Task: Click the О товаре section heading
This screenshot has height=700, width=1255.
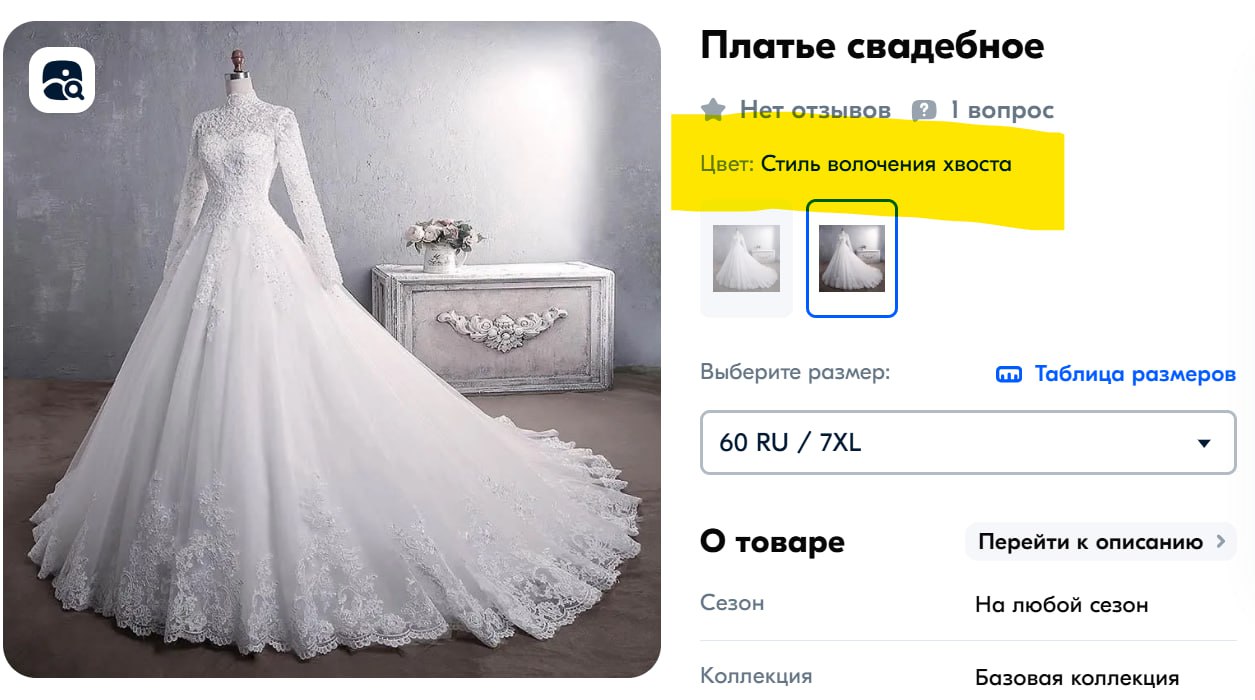Action: click(772, 542)
